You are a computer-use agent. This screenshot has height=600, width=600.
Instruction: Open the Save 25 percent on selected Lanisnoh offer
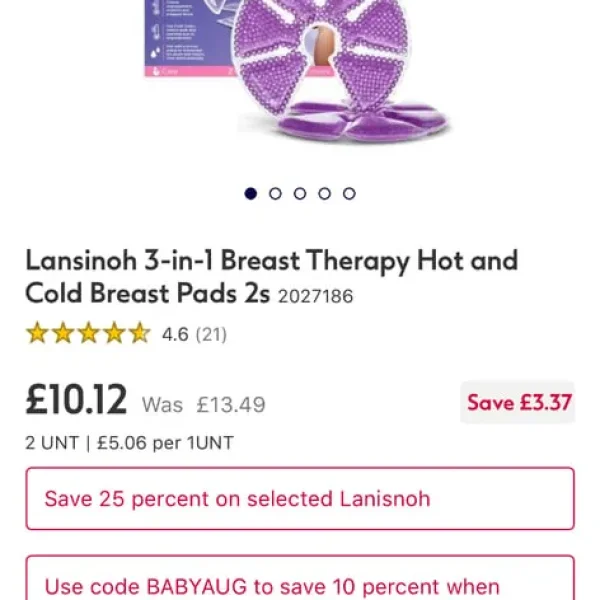coord(300,499)
